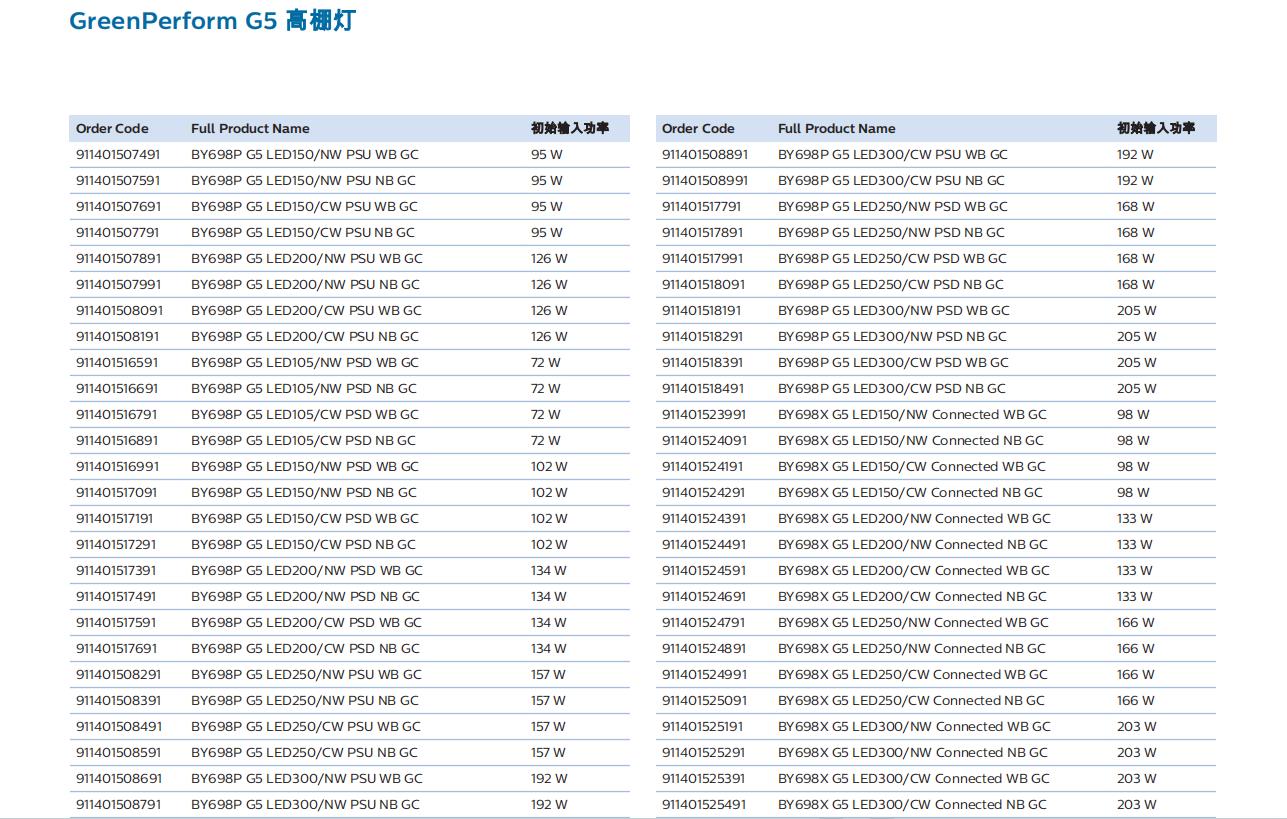Click product BY698X G5 LED150/NW Connected NB GC
Image resolution: width=1287 pixels, height=819 pixels.
tap(911, 441)
